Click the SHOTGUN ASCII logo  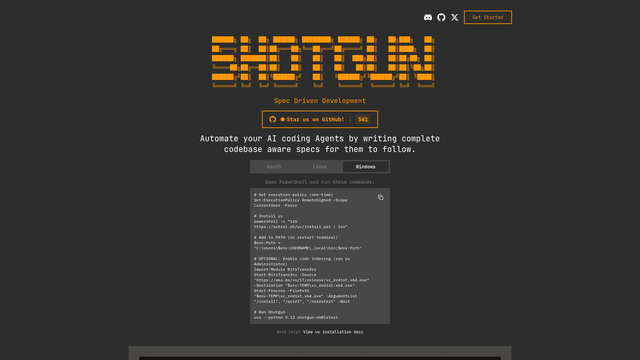[x=323, y=62]
